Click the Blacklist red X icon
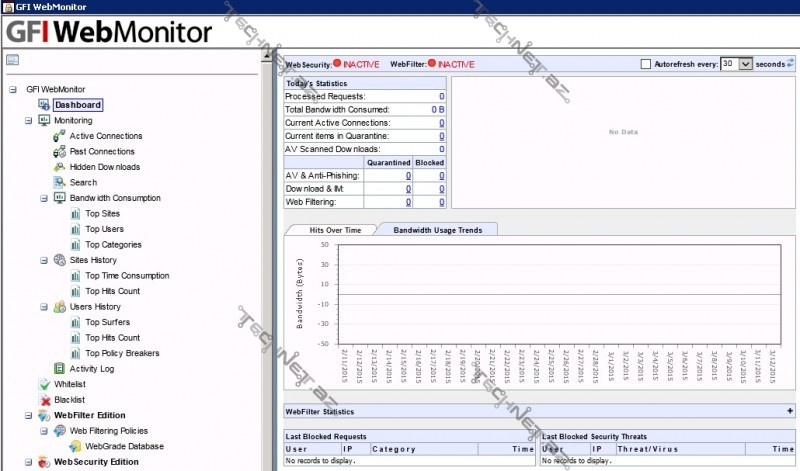The height and width of the screenshot is (471, 800). pos(44,399)
